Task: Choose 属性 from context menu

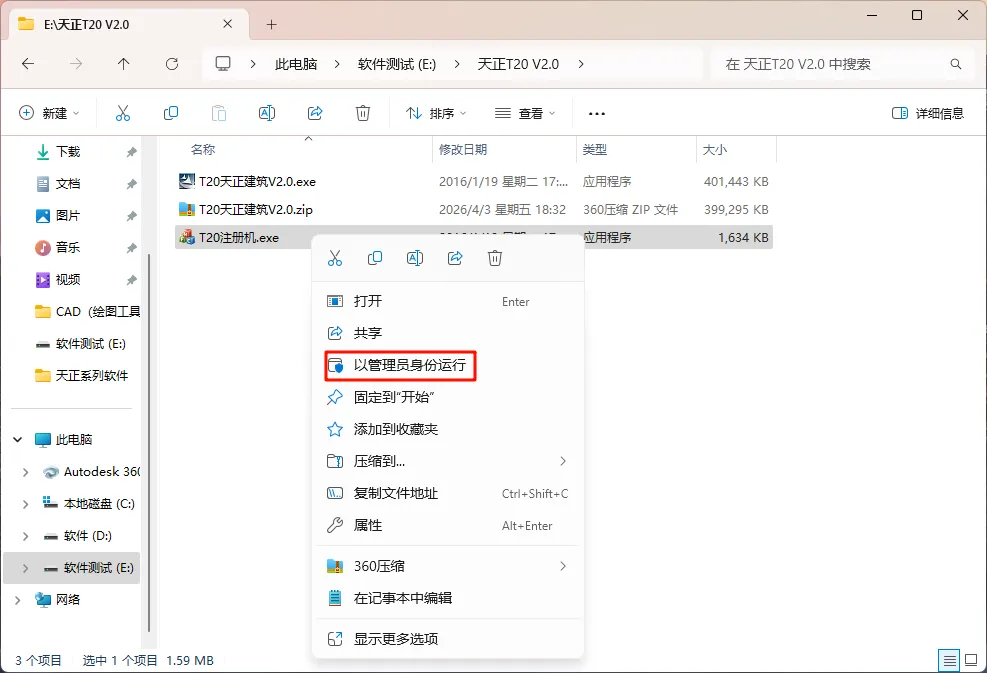Action: 448,526
